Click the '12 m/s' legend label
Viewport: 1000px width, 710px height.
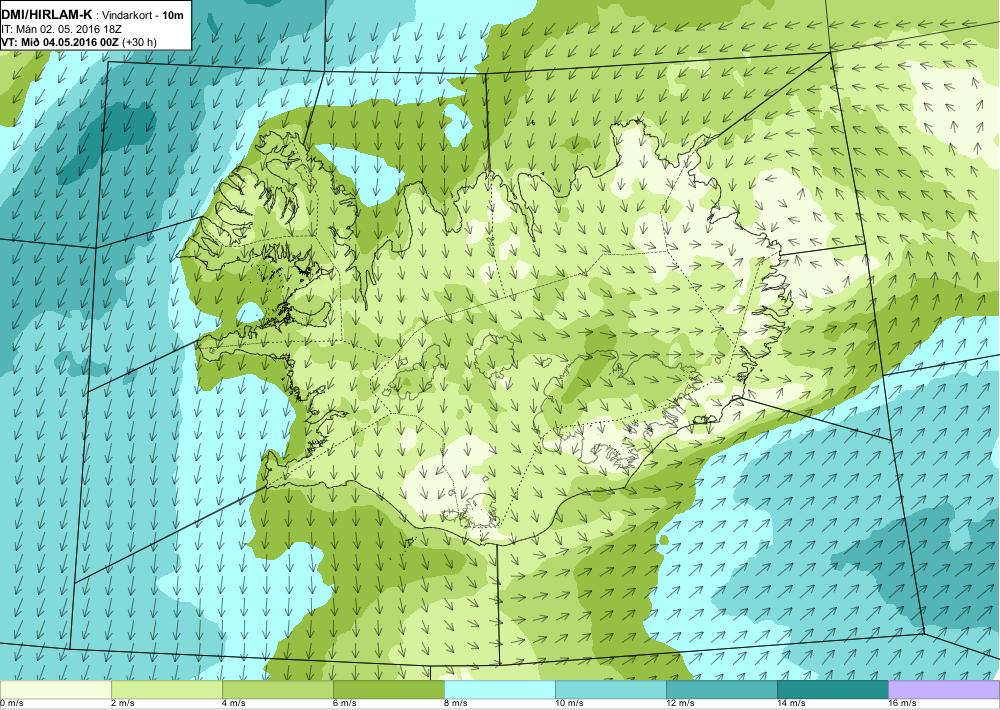point(680,704)
